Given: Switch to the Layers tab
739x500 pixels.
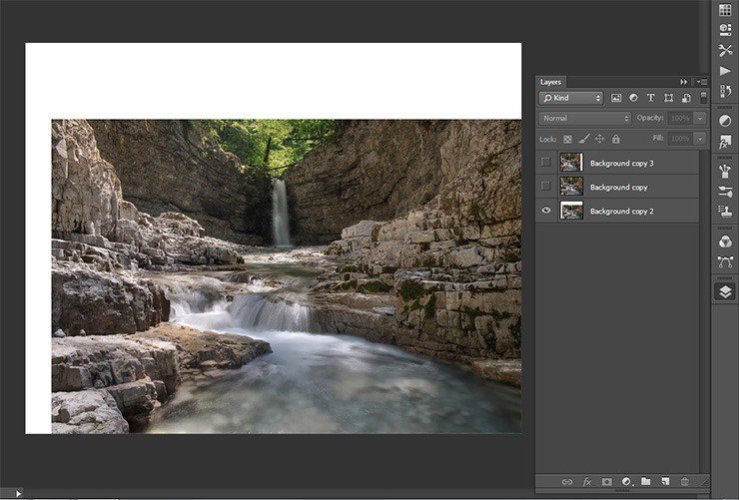Looking at the screenshot, I should 551,82.
